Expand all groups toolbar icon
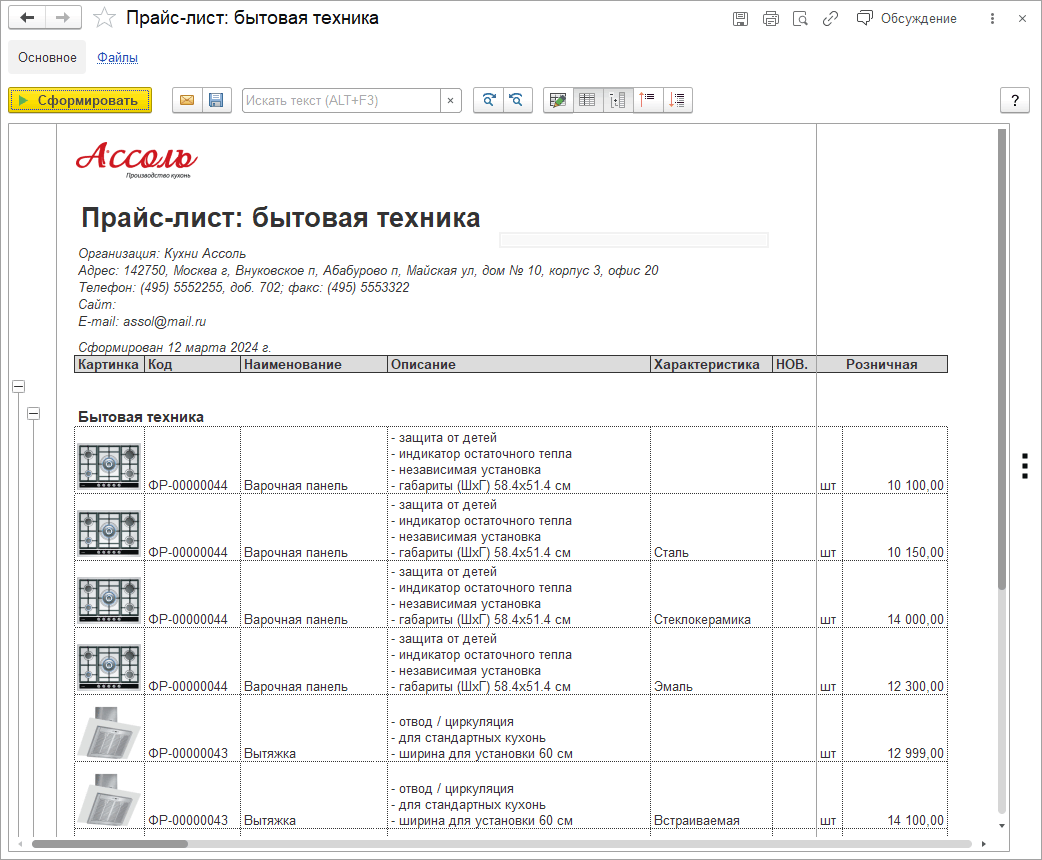The height and width of the screenshot is (860, 1042). point(678,100)
